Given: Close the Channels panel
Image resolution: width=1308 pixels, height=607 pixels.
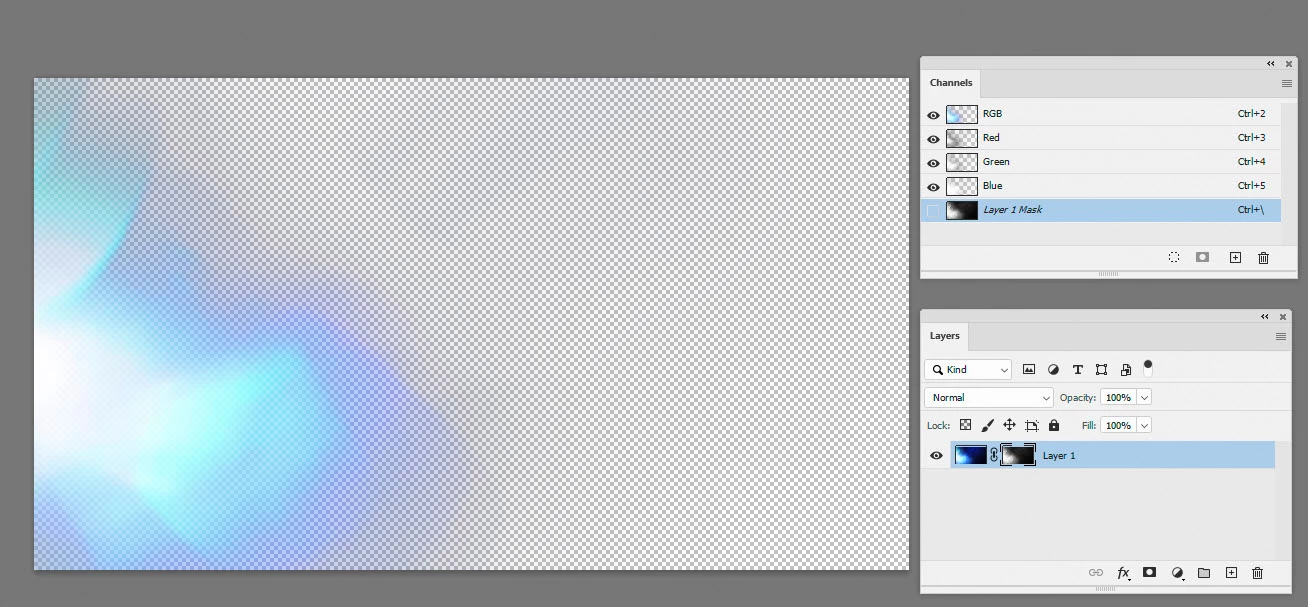Looking at the screenshot, I should 1289,64.
